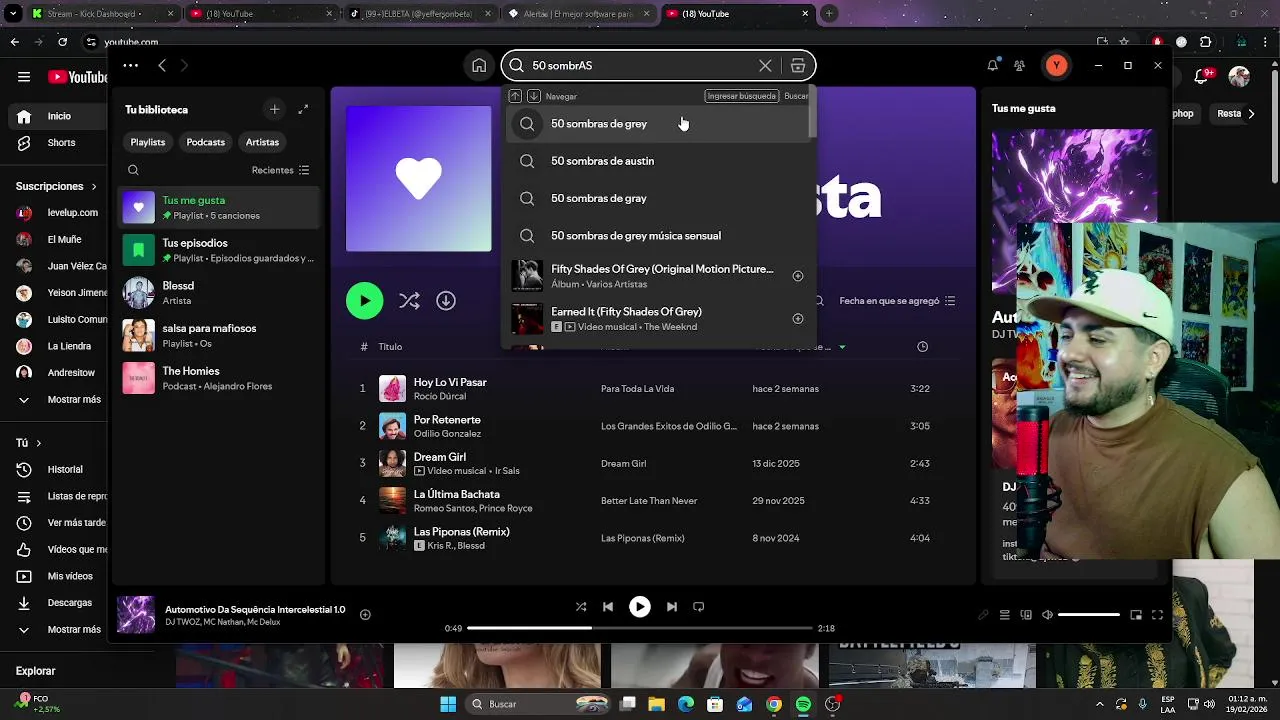Add current song to Liked Songs
1280x720 pixels.
365,615
